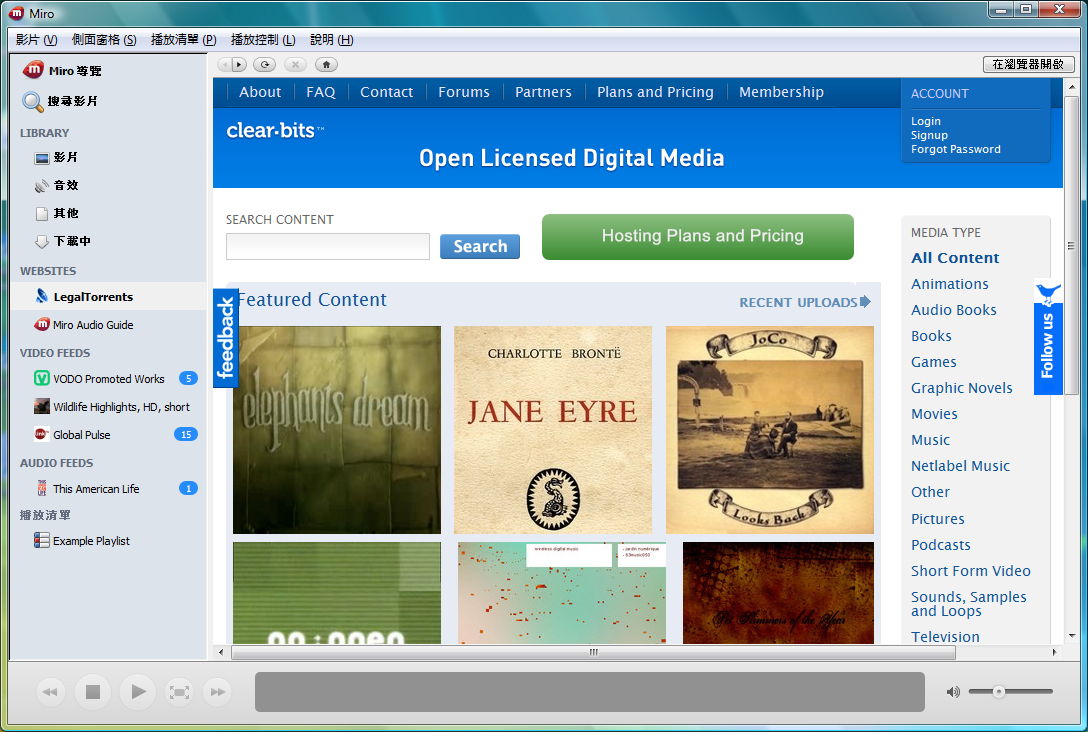Click the browser back arrow
Viewport: 1088px width, 732px height.
point(223,65)
